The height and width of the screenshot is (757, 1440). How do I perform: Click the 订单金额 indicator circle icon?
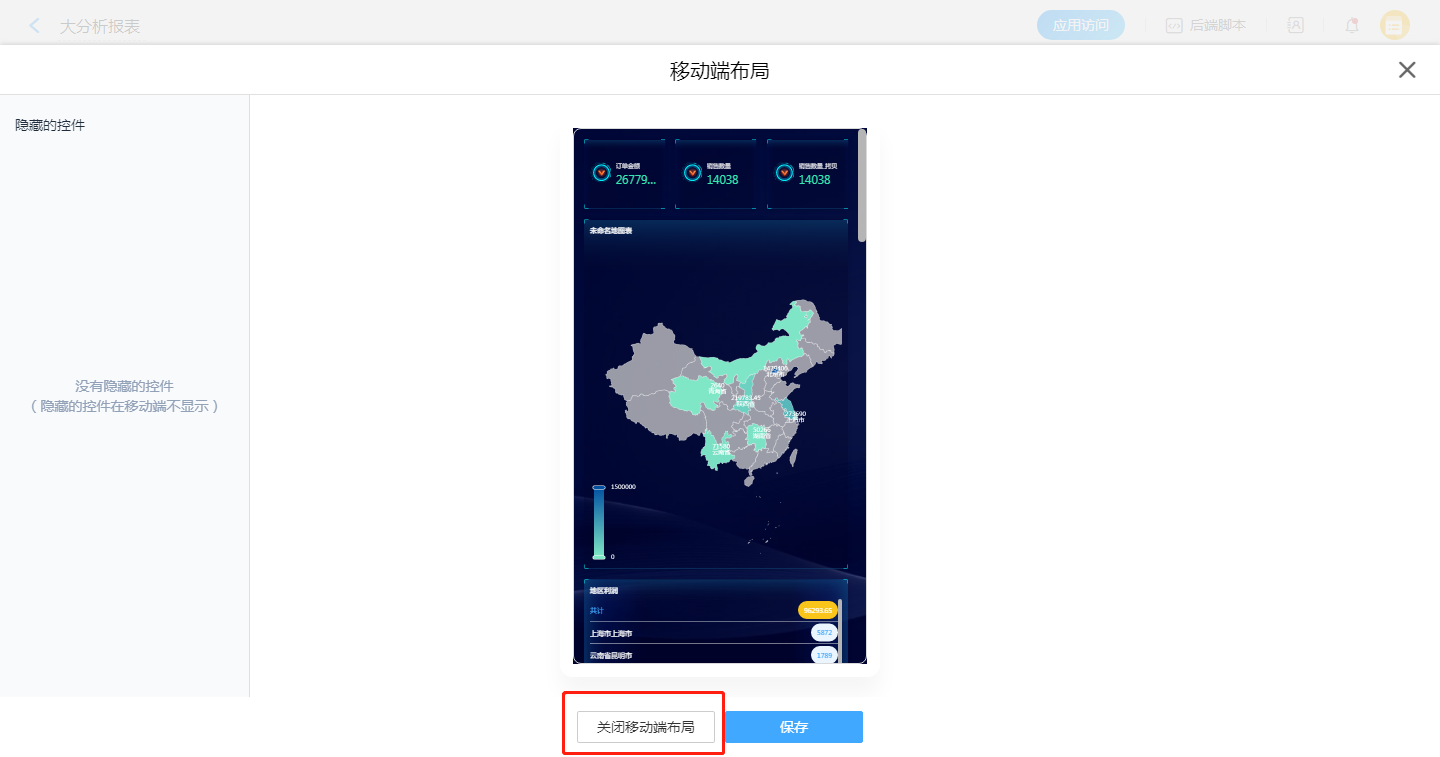[x=601, y=173]
